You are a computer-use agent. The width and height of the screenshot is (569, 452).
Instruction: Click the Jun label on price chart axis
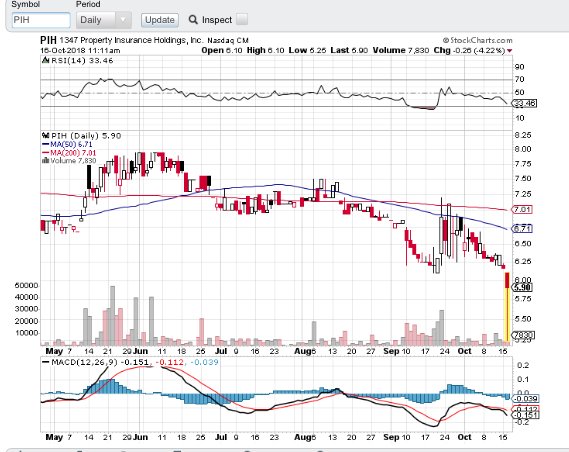(x=140, y=351)
